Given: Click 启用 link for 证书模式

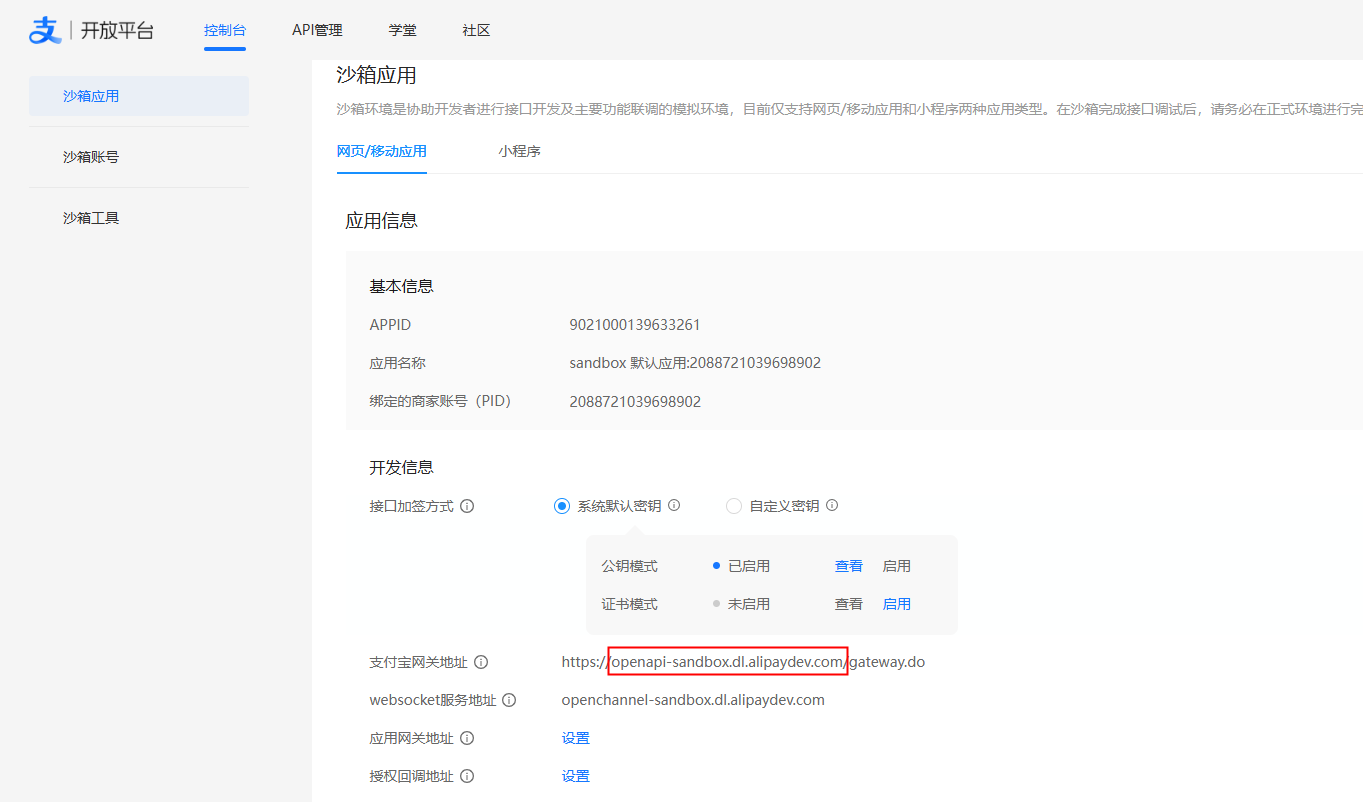Looking at the screenshot, I should coord(897,604).
